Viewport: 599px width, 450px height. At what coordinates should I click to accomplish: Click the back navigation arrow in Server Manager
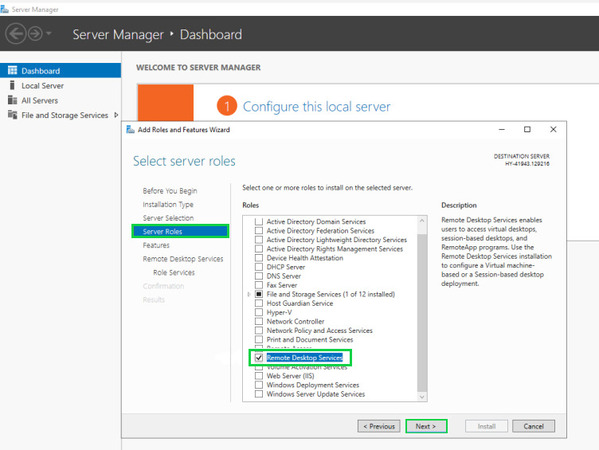click(x=16, y=34)
